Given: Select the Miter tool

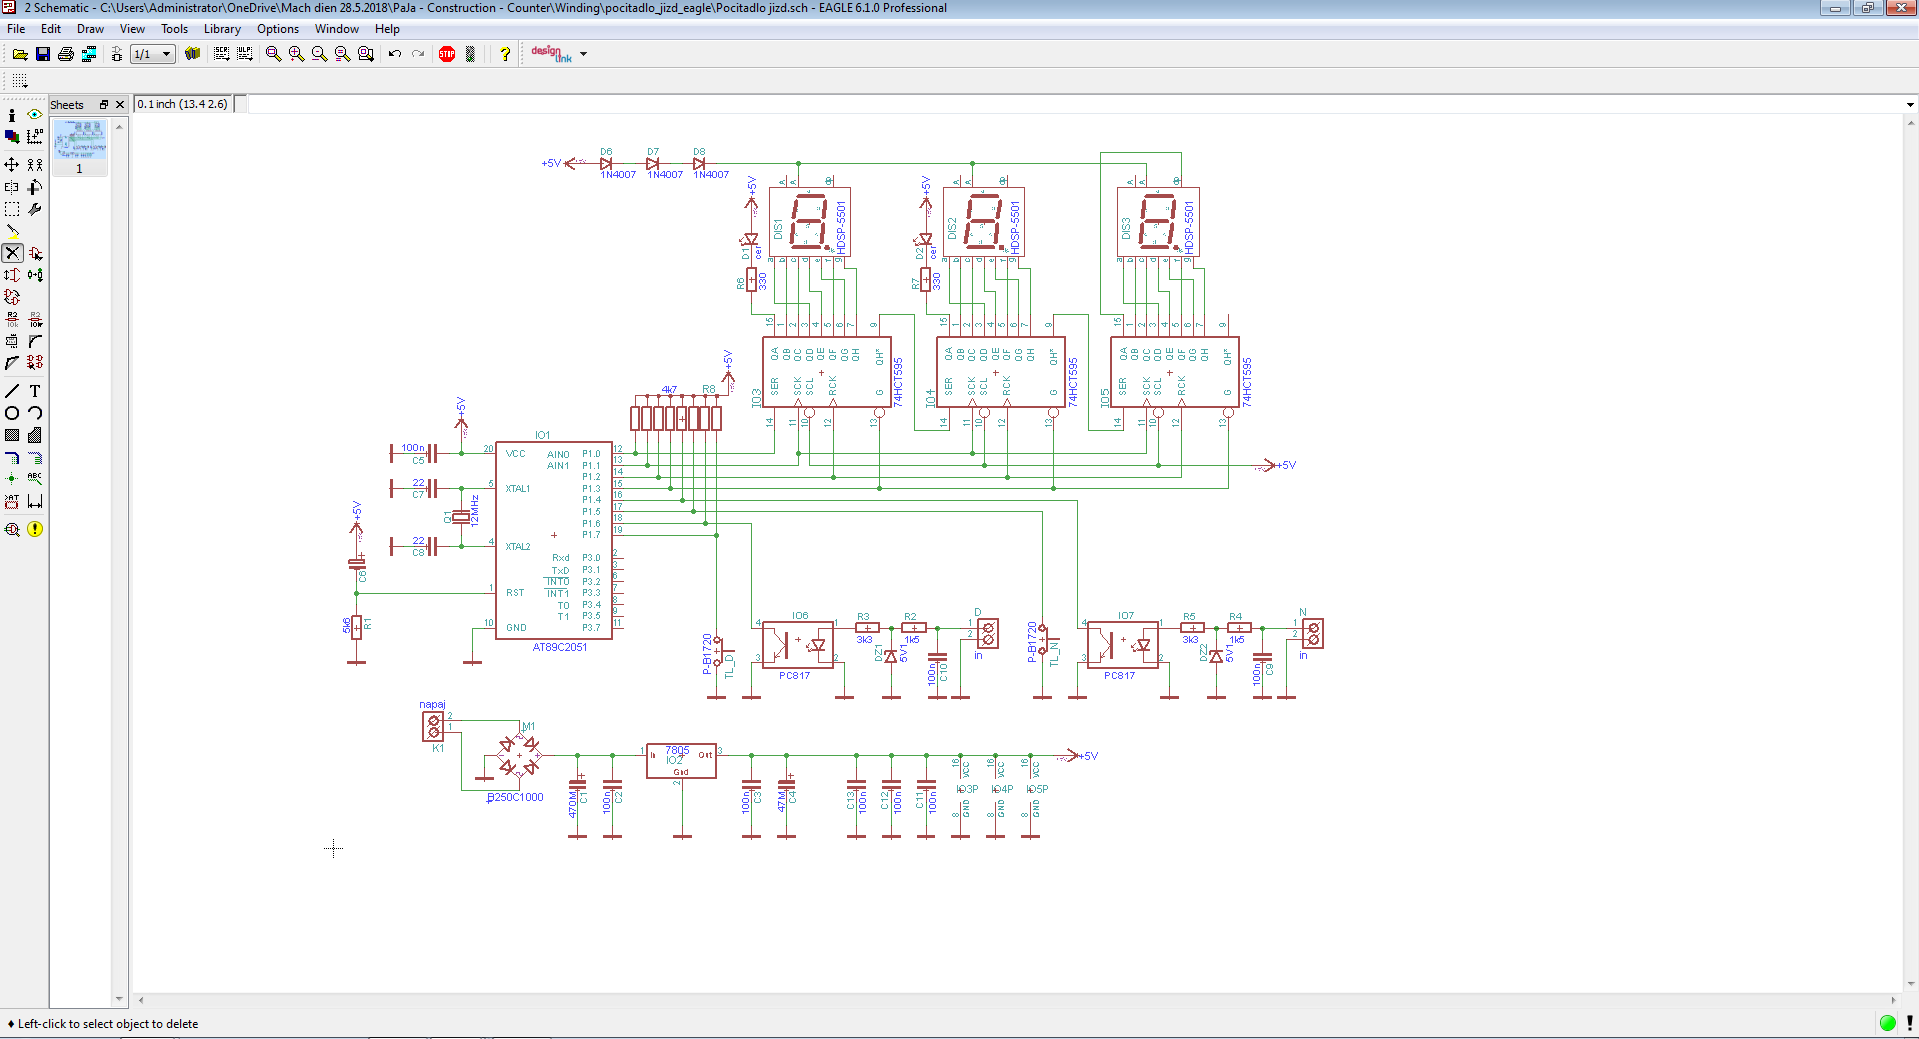Looking at the screenshot, I should (35, 341).
